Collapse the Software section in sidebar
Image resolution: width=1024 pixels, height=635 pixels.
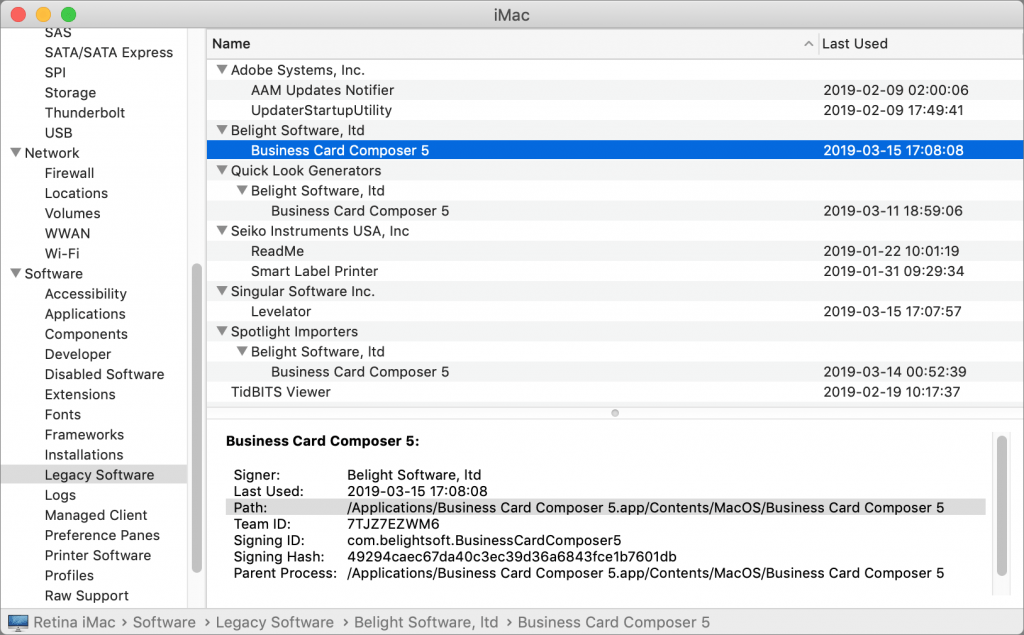[16, 273]
